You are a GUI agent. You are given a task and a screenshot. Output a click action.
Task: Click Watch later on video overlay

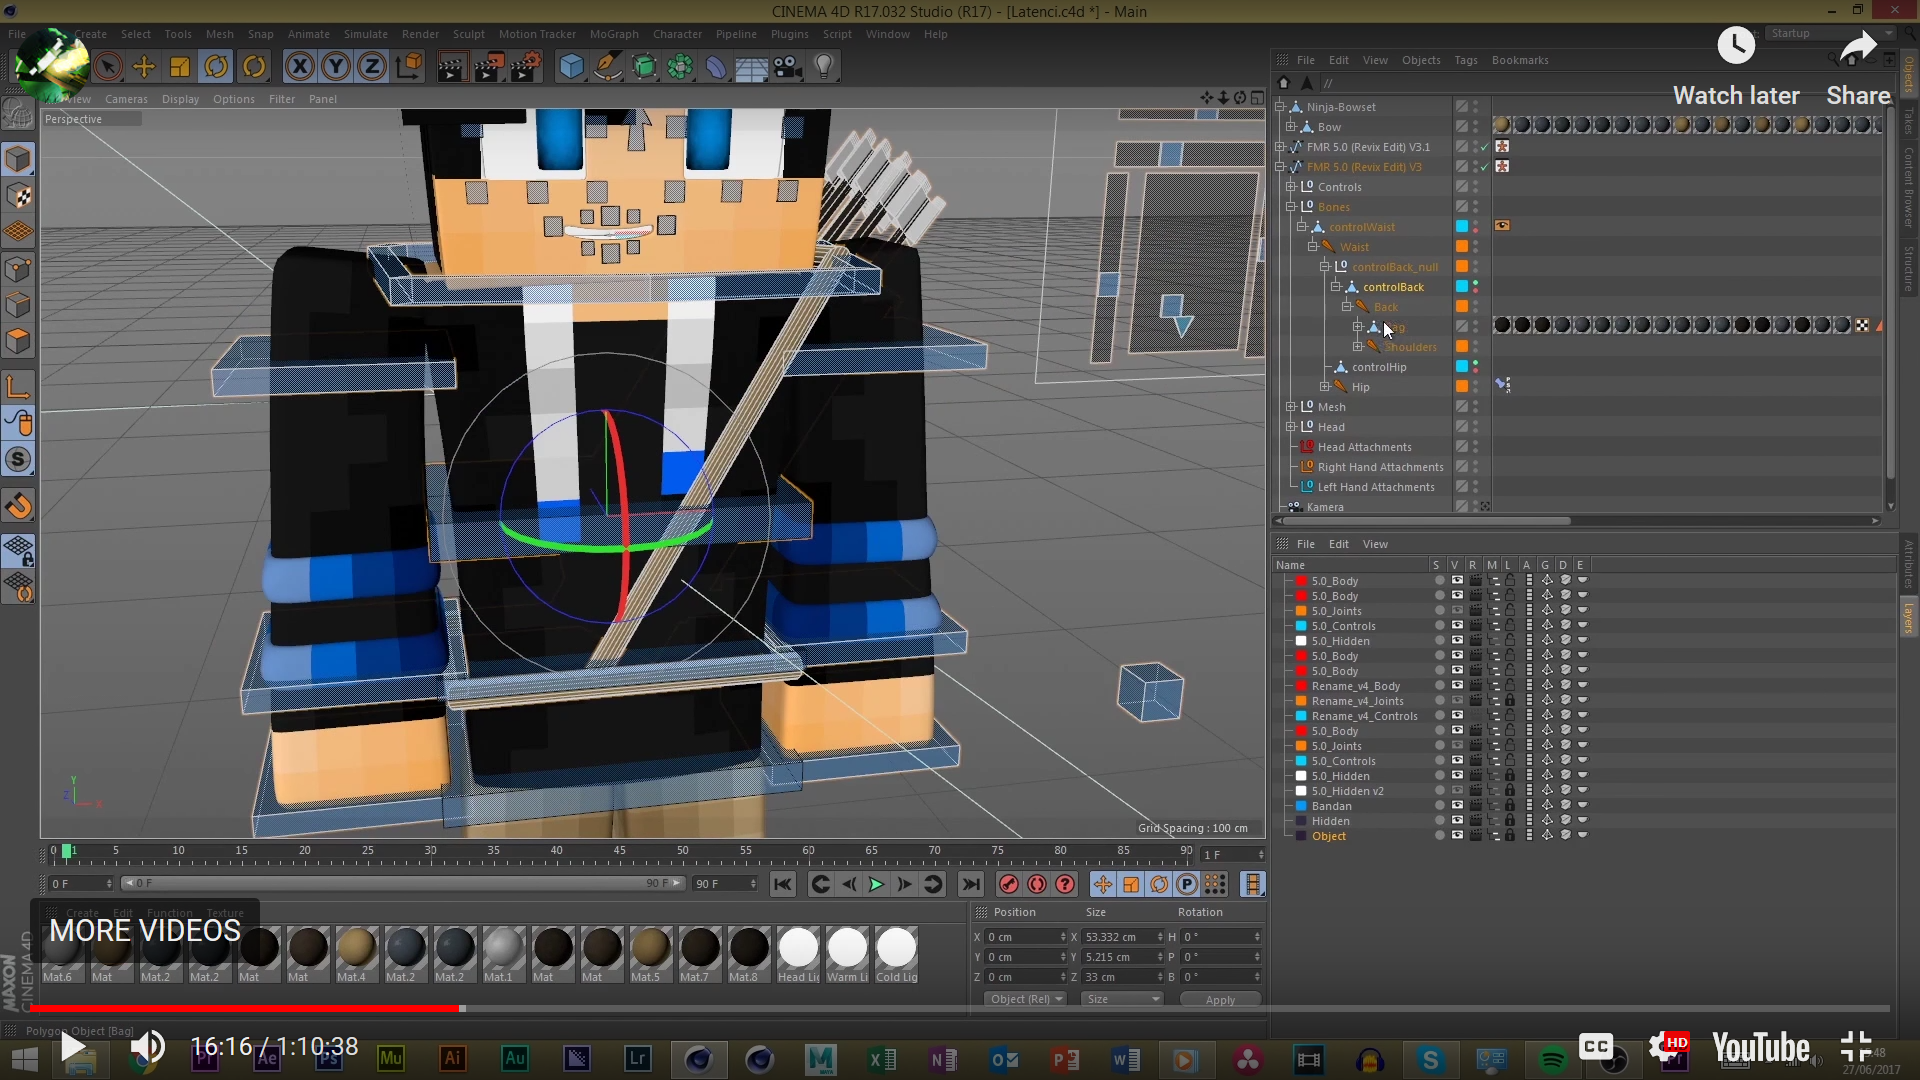(x=1736, y=68)
